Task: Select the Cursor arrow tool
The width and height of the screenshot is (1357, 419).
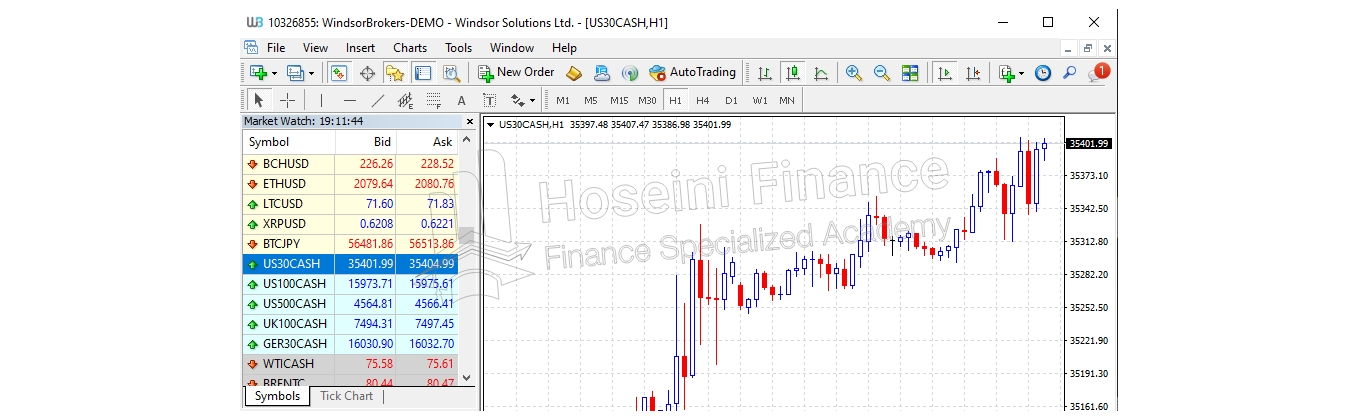Action: coord(259,100)
